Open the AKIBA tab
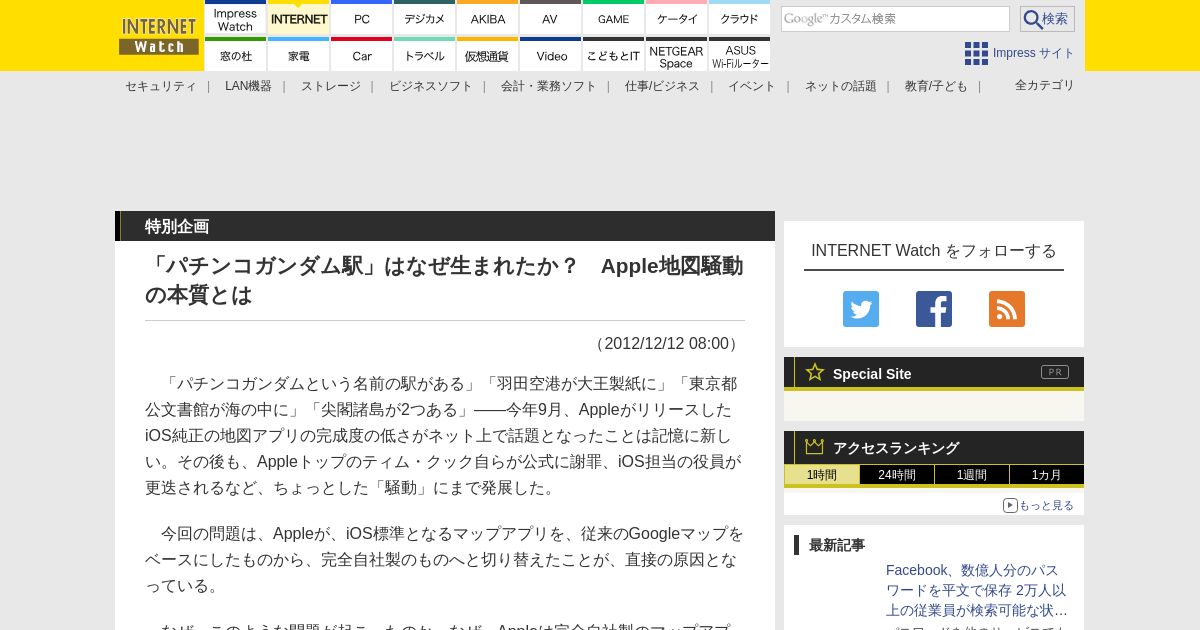 [x=488, y=18]
